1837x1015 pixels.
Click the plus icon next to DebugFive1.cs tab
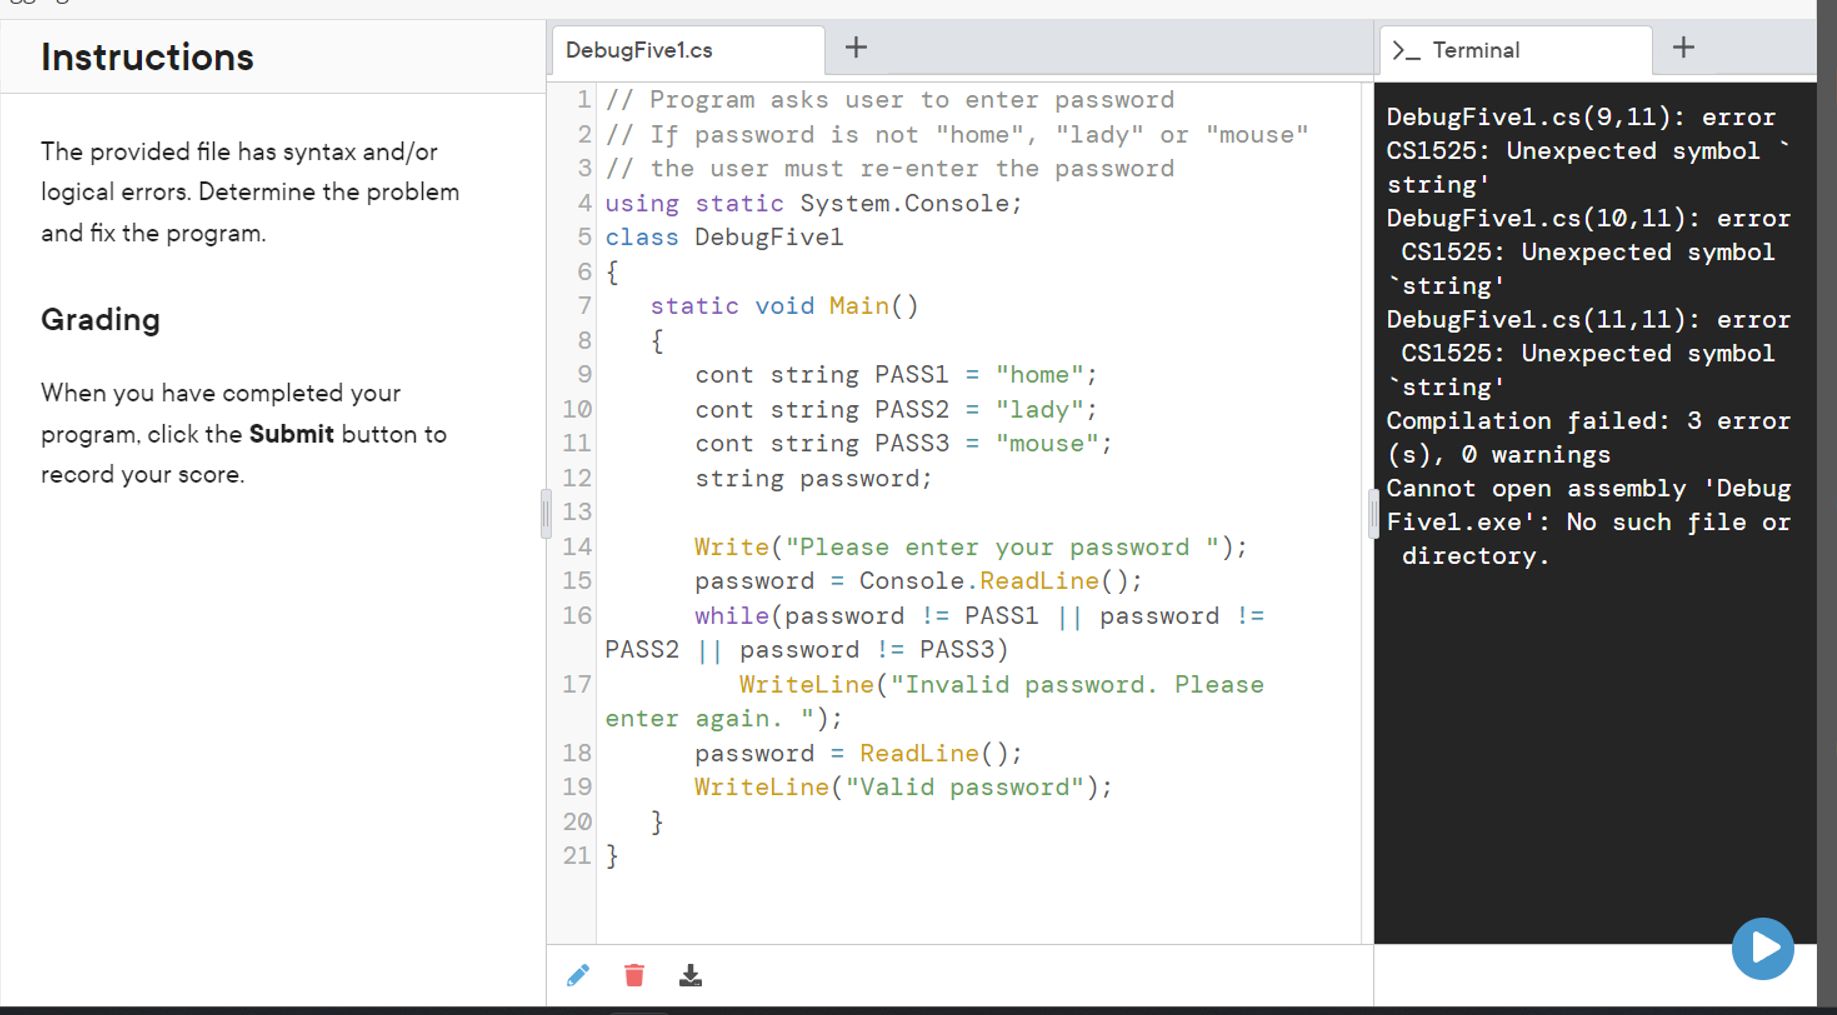pyautogui.click(x=855, y=46)
